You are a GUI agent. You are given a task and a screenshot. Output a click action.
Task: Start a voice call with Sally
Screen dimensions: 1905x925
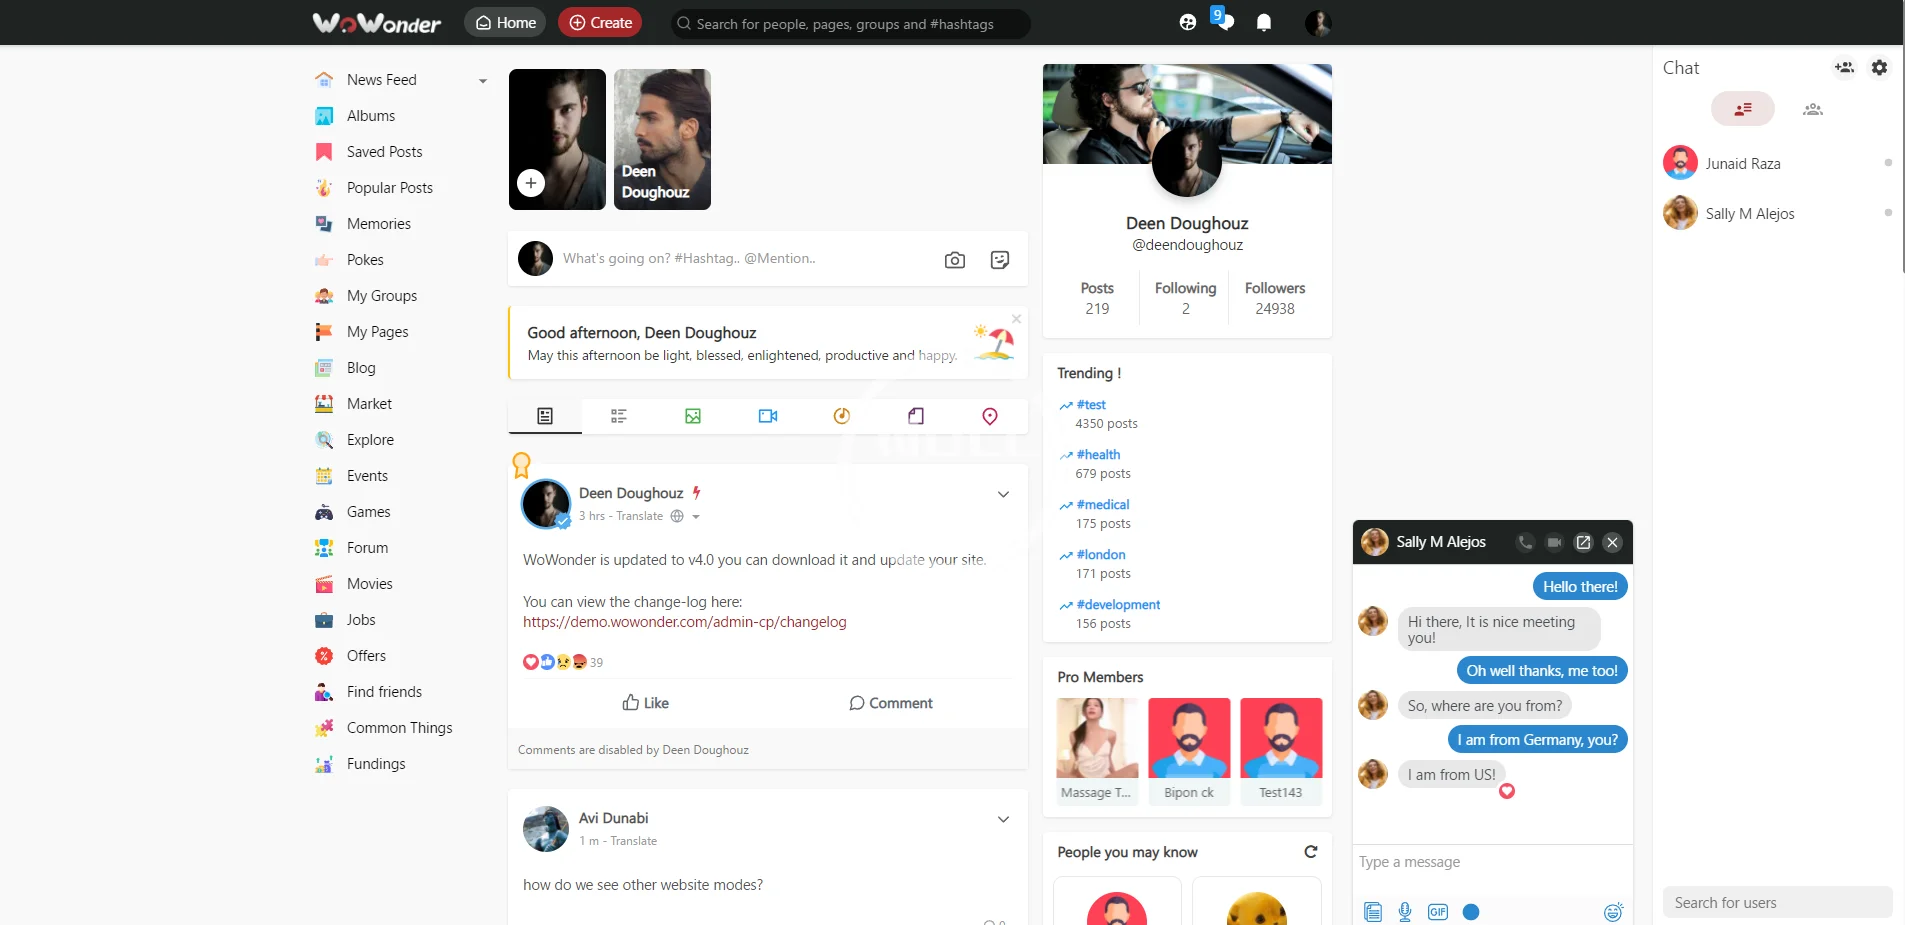1524,542
